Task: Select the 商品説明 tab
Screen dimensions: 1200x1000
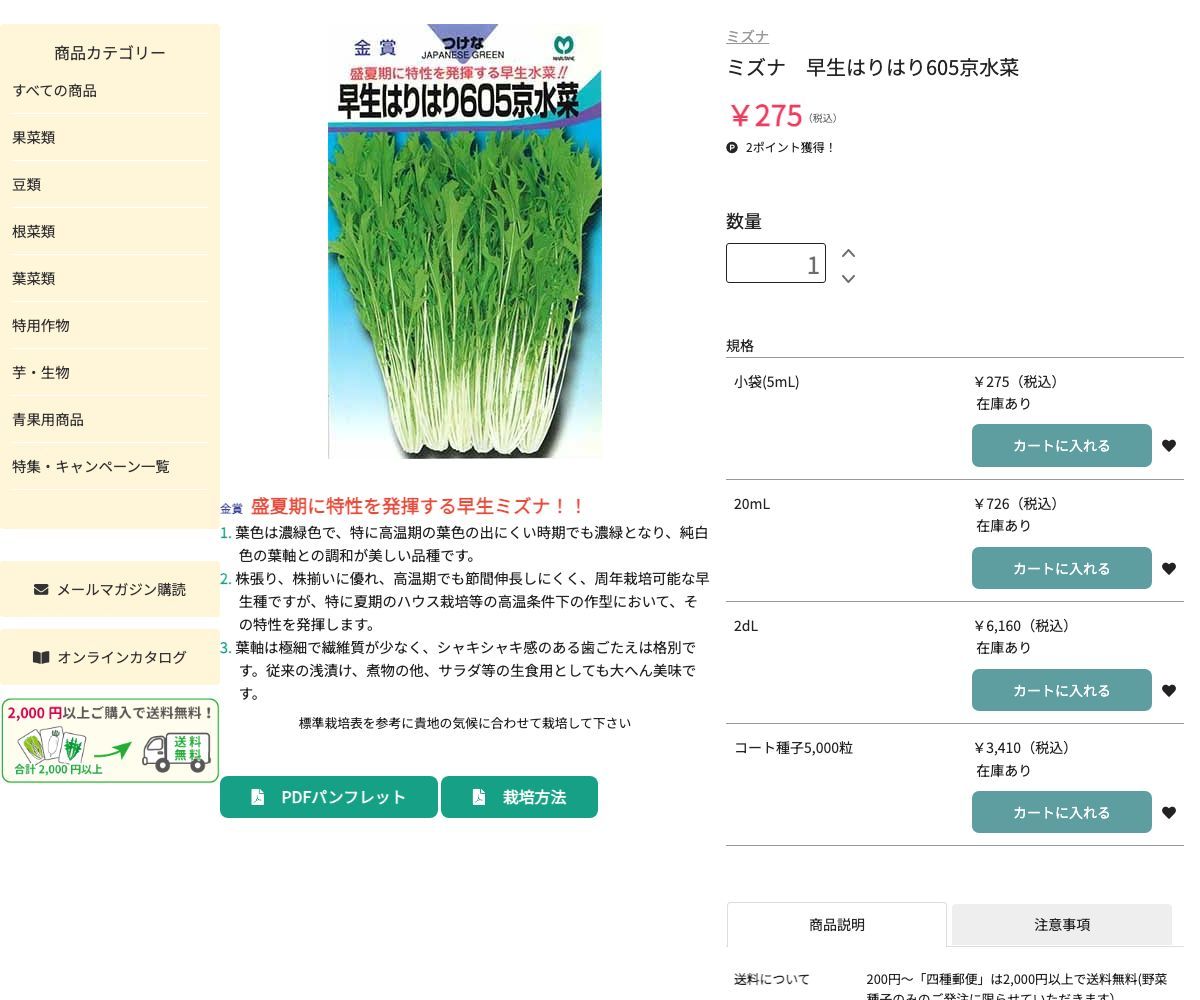Action: [x=836, y=924]
